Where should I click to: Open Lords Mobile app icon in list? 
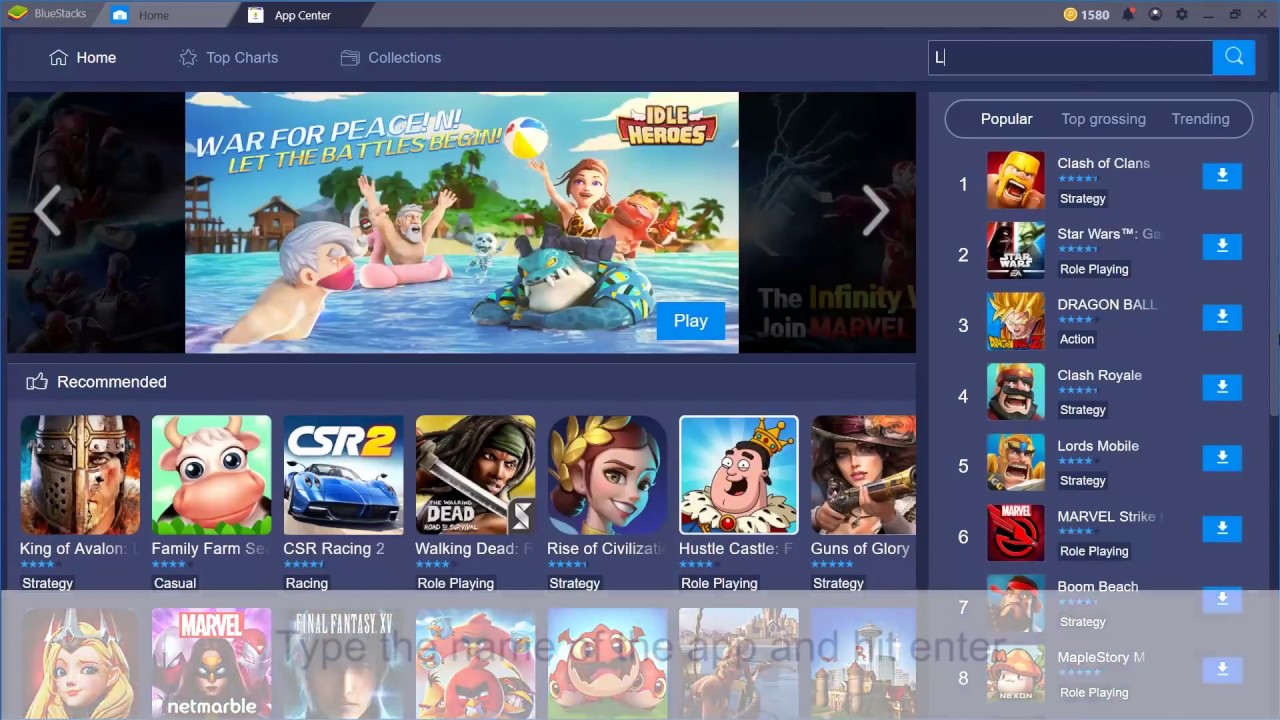coord(1016,462)
